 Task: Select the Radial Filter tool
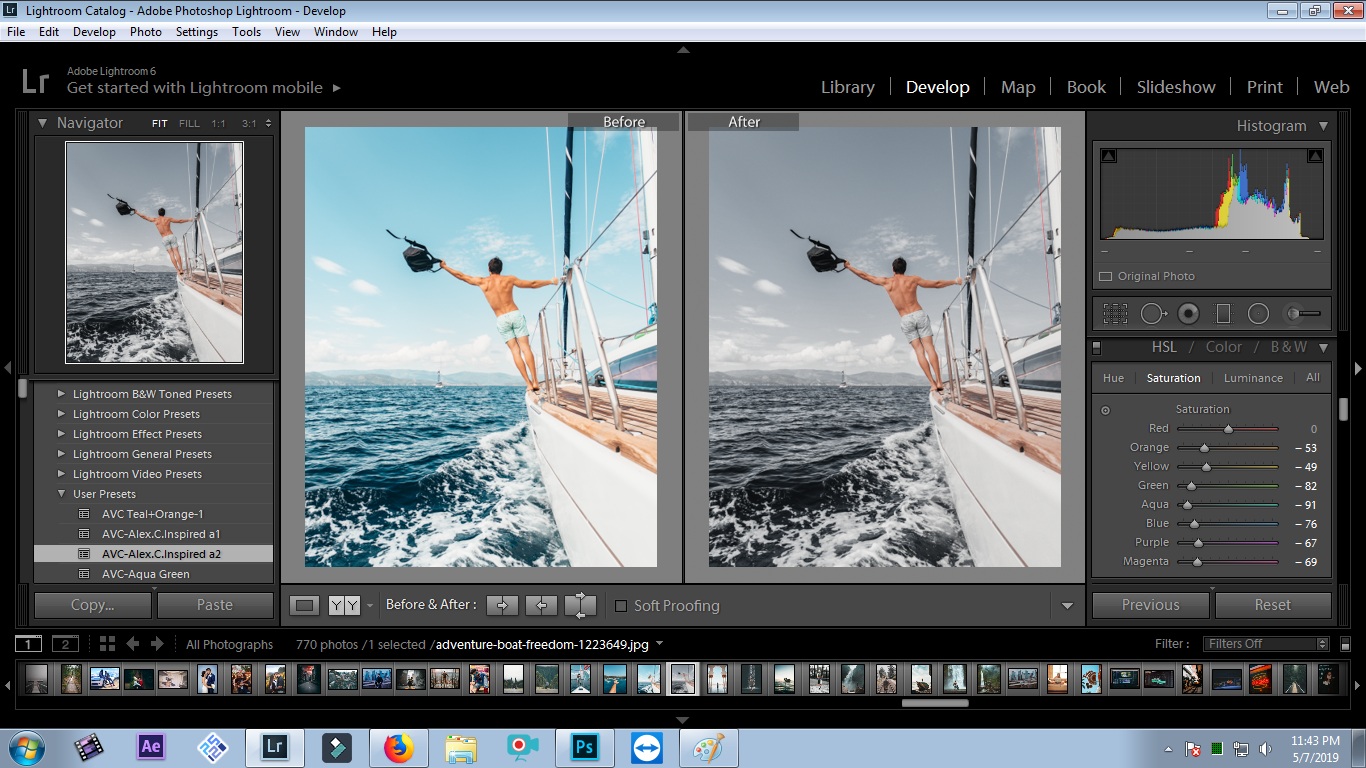[x=1258, y=314]
